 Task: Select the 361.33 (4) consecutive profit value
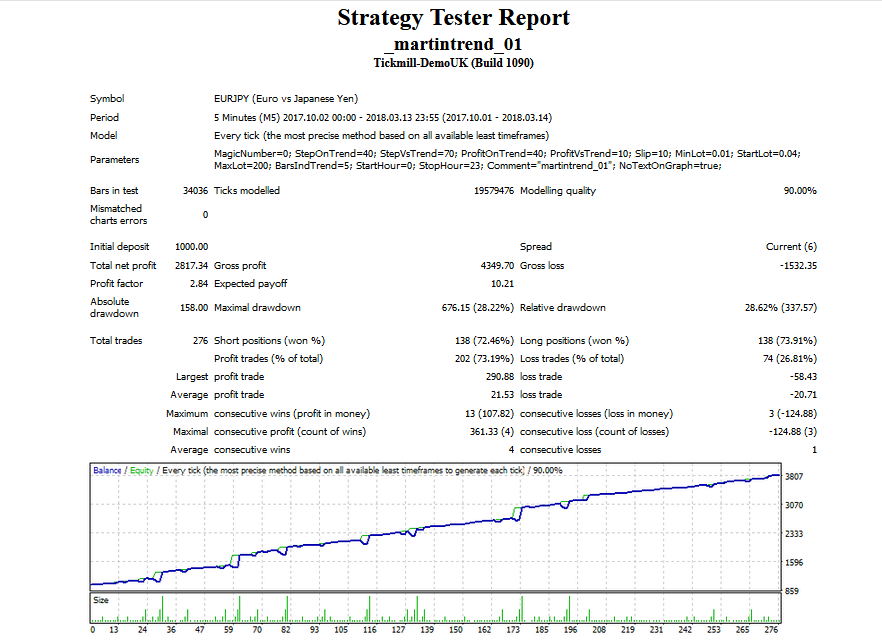(492, 431)
